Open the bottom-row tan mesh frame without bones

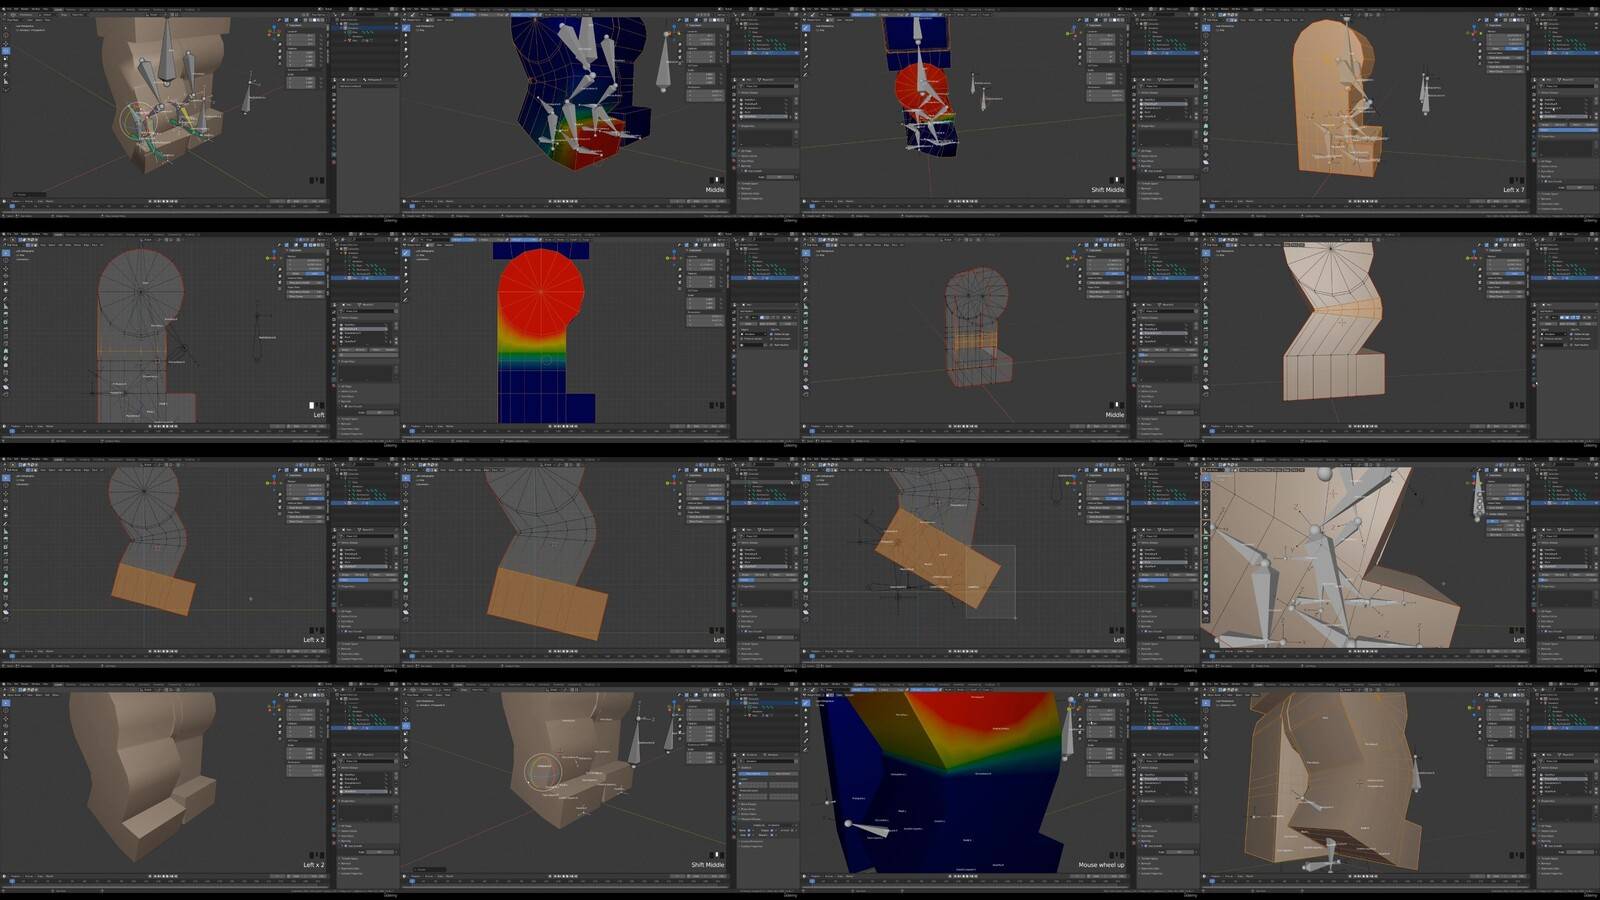point(200,786)
